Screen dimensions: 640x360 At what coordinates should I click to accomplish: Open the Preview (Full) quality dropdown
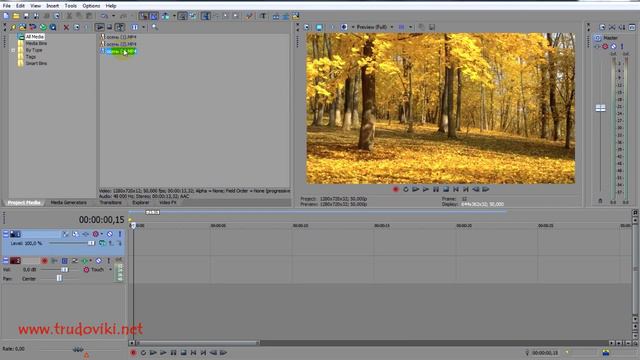click(x=392, y=27)
